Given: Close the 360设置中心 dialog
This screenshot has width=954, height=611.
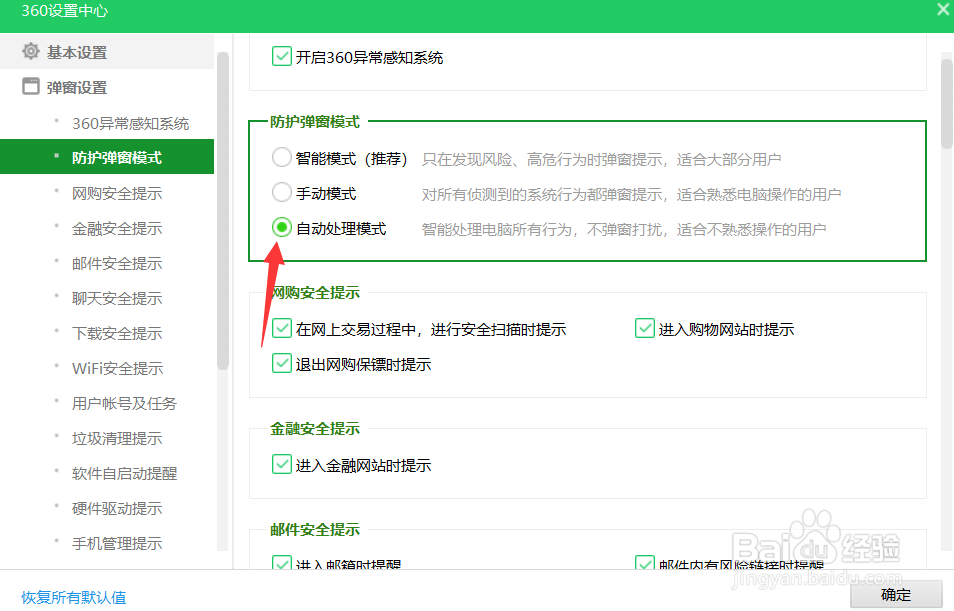Looking at the screenshot, I should click(944, 9).
